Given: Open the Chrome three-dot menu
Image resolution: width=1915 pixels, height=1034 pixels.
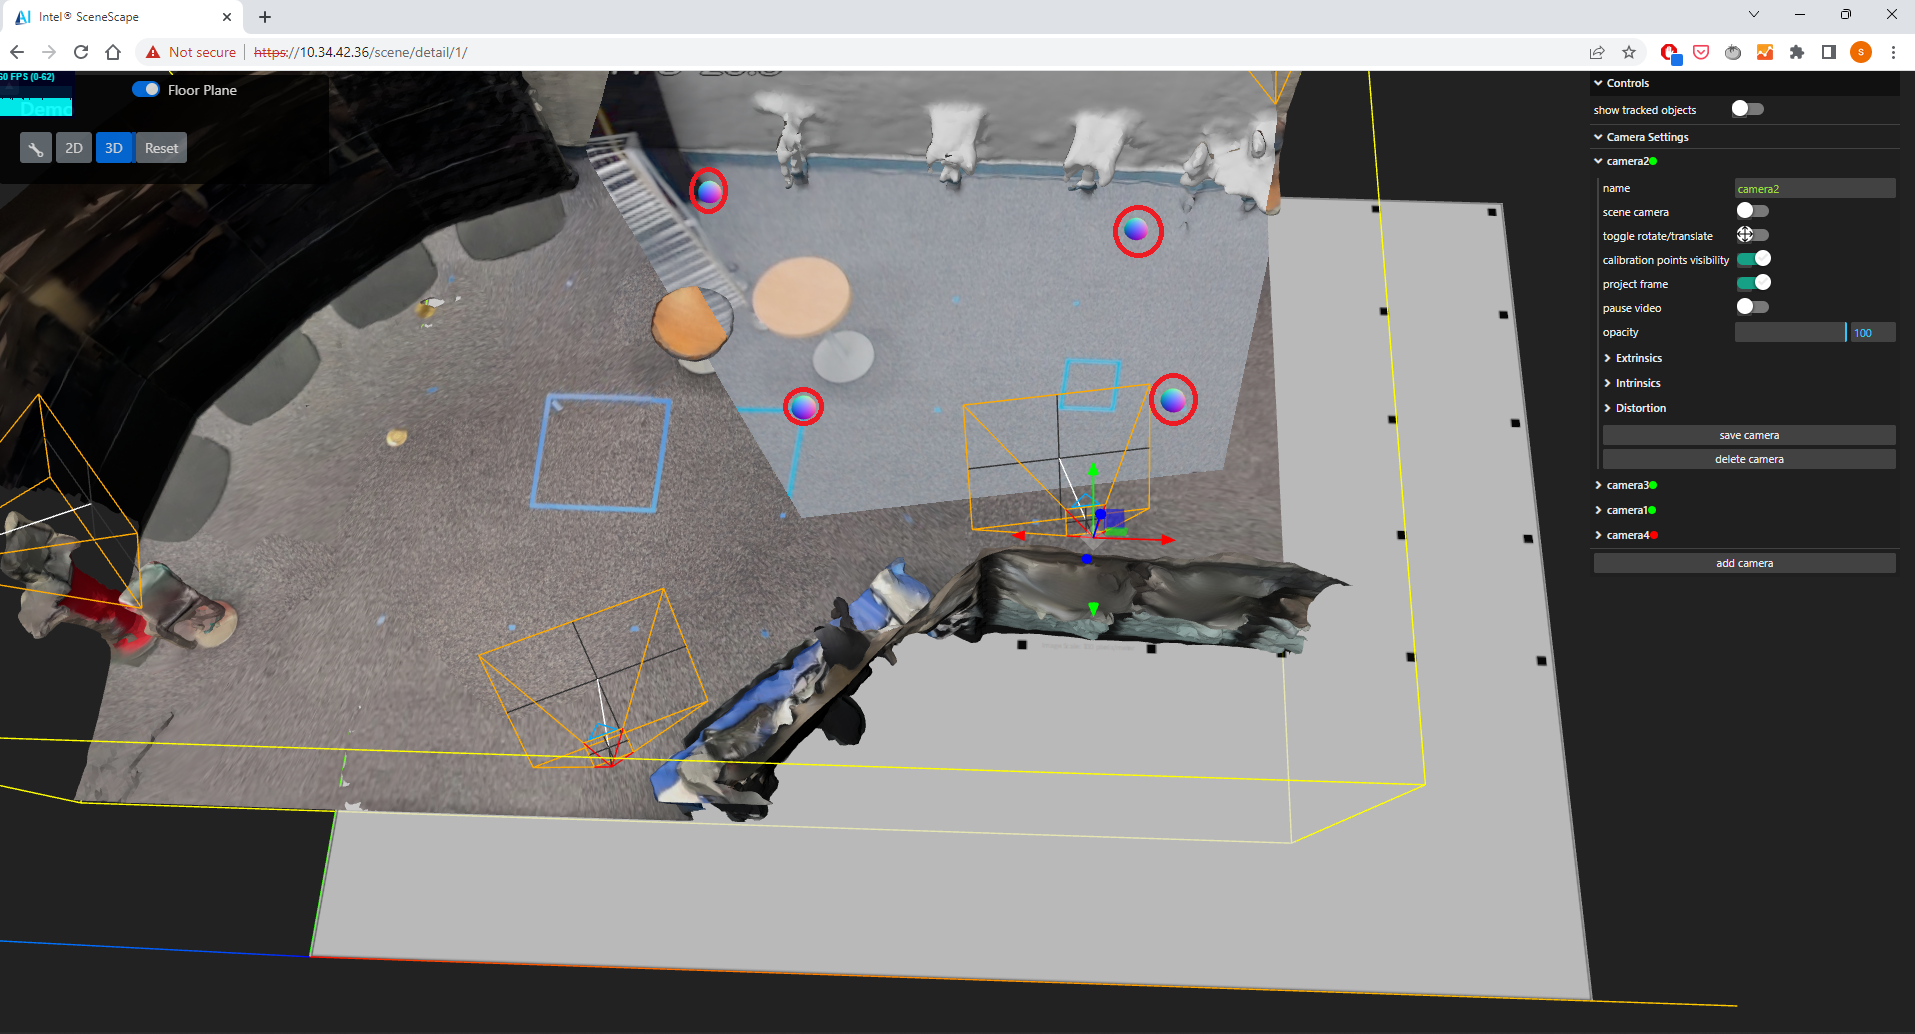Looking at the screenshot, I should click(1893, 52).
